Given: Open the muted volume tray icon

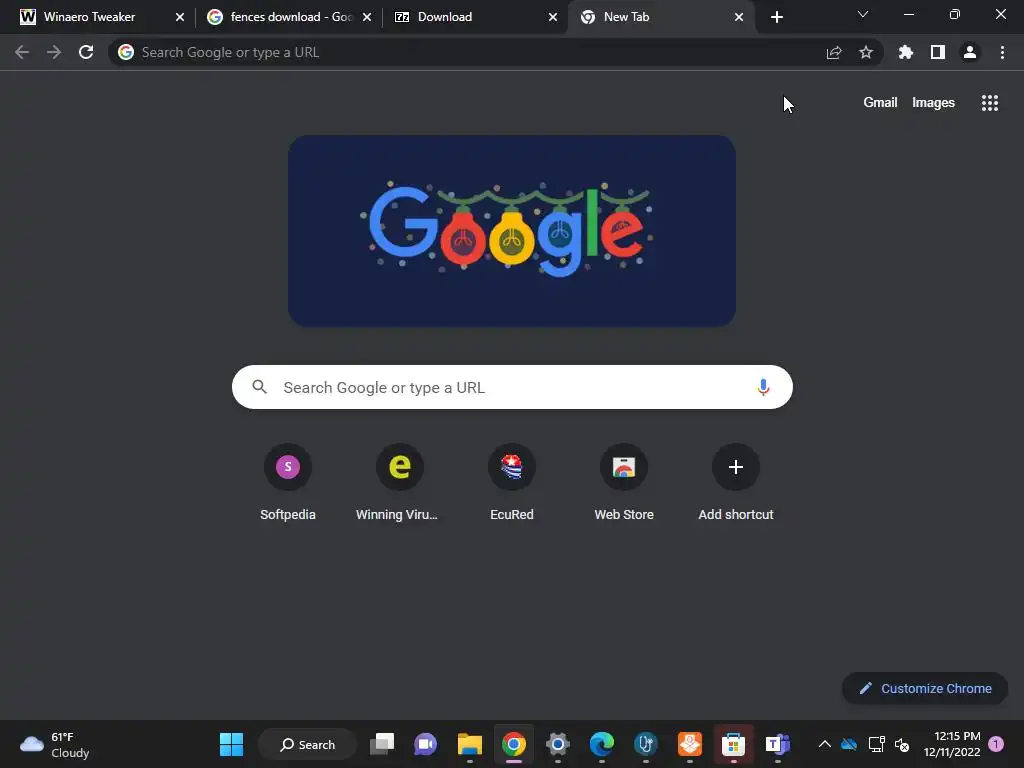Looking at the screenshot, I should (x=902, y=744).
